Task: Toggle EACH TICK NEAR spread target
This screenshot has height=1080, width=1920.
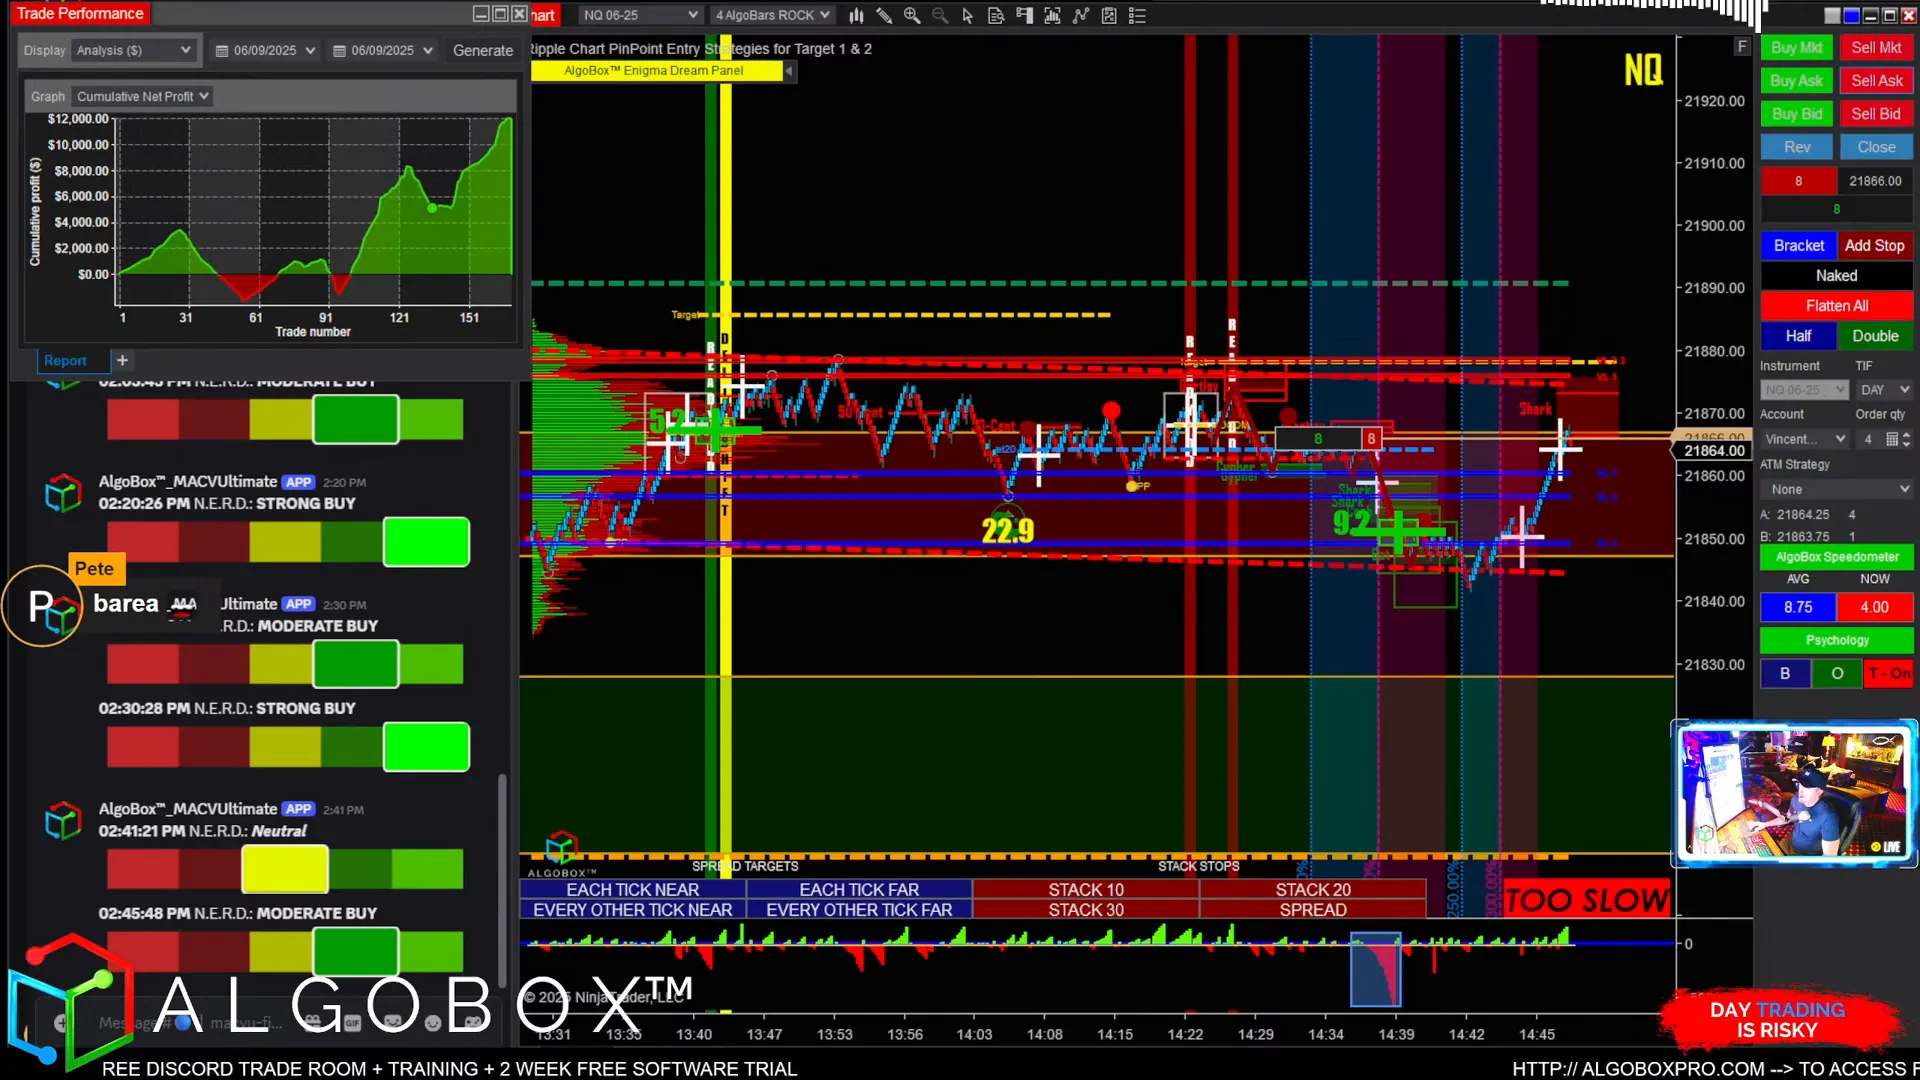Action: tap(633, 889)
